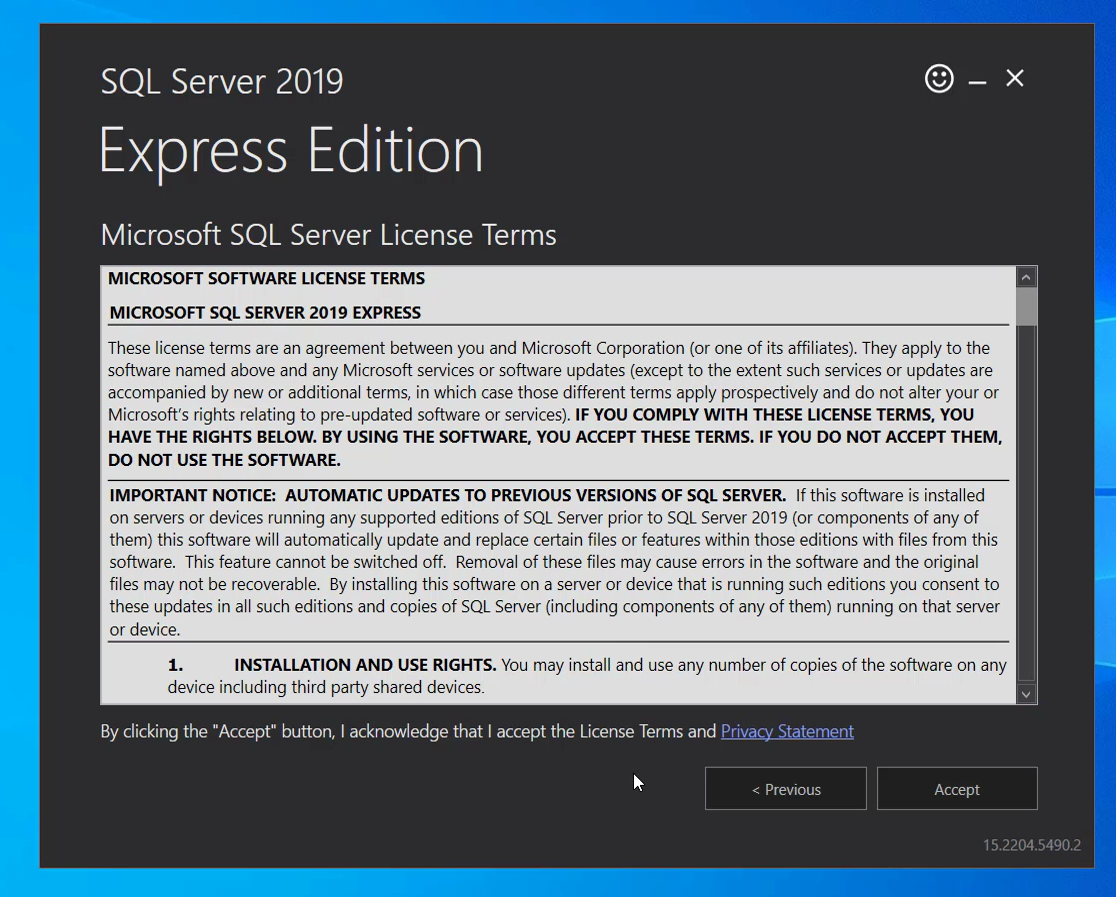Click the 'SQL Server 2019' title text
Image resolution: width=1116 pixels, height=897 pixels.
pos(222,81)
